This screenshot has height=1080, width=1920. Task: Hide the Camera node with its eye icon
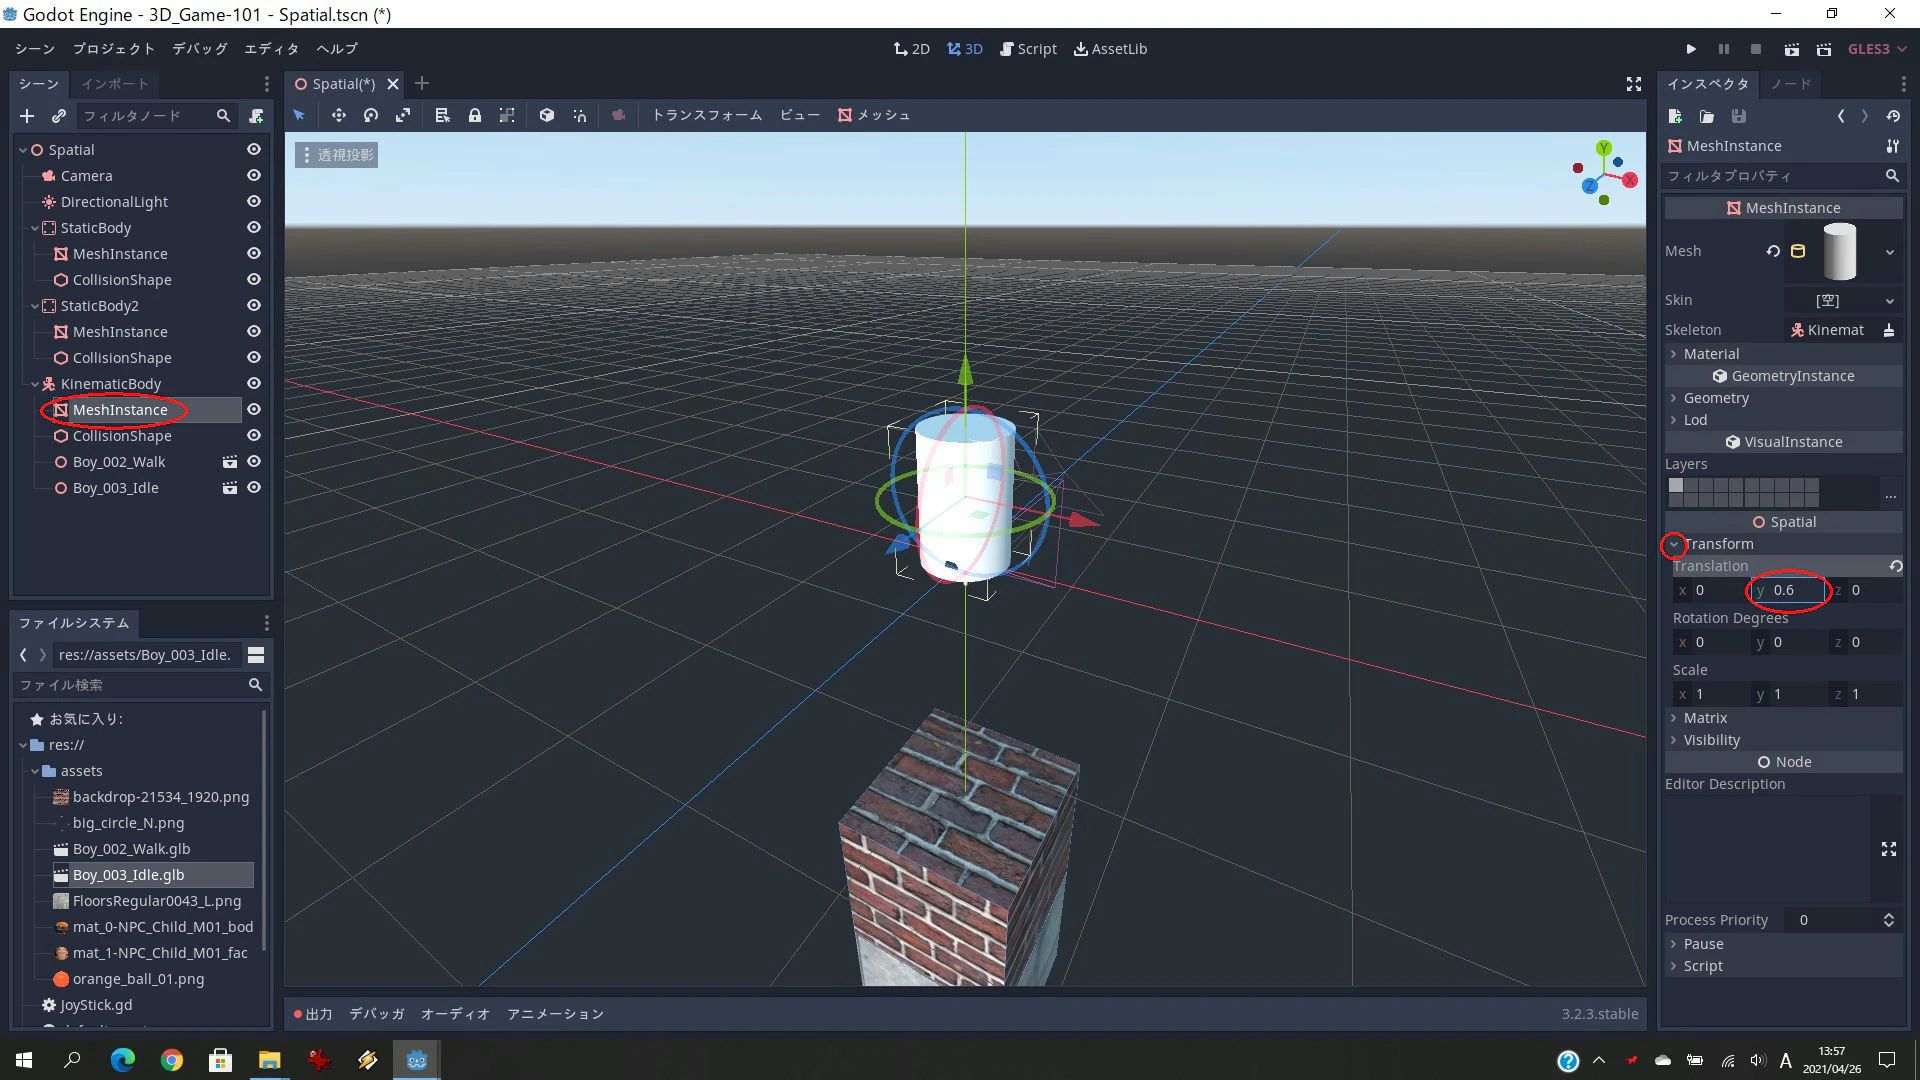[254, 176]
